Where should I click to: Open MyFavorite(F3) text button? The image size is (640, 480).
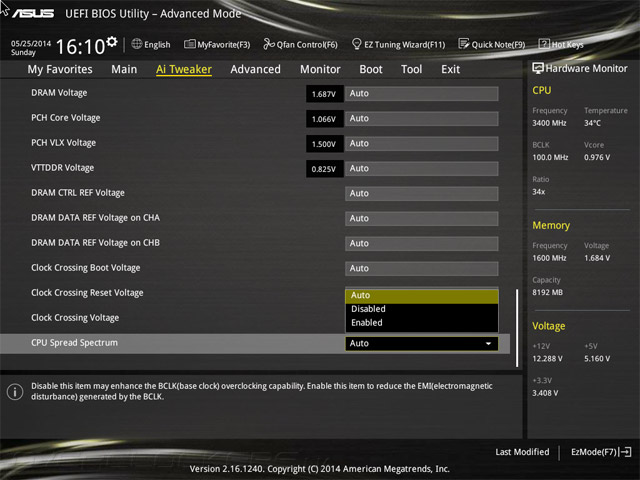(x=224, y=44)
